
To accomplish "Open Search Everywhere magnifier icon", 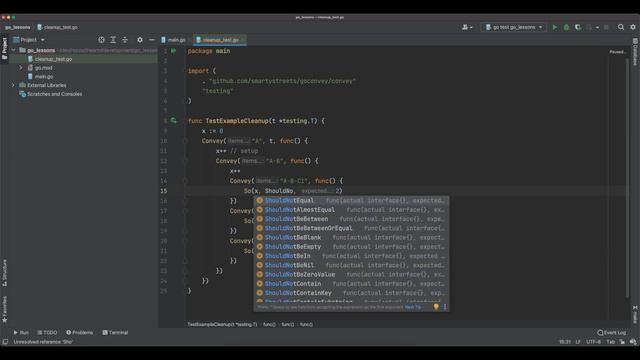I will point(621,27).
